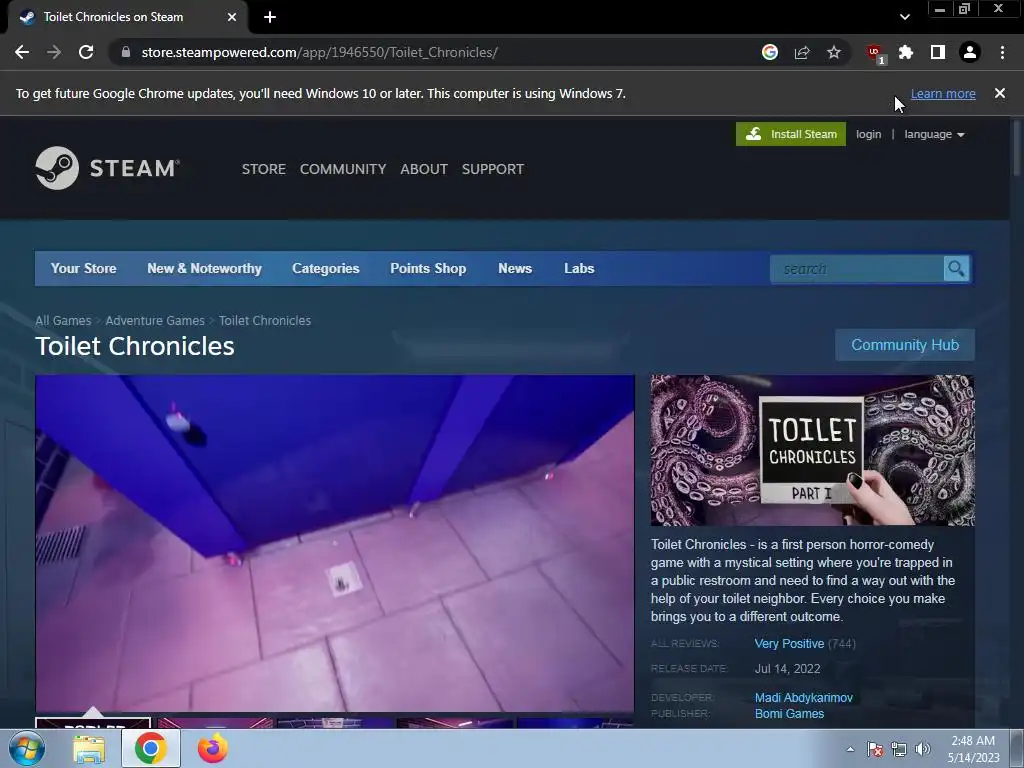Screen dimensions: 1024x768
Task: Go back to the previous page
Action: tap(22, 52)
